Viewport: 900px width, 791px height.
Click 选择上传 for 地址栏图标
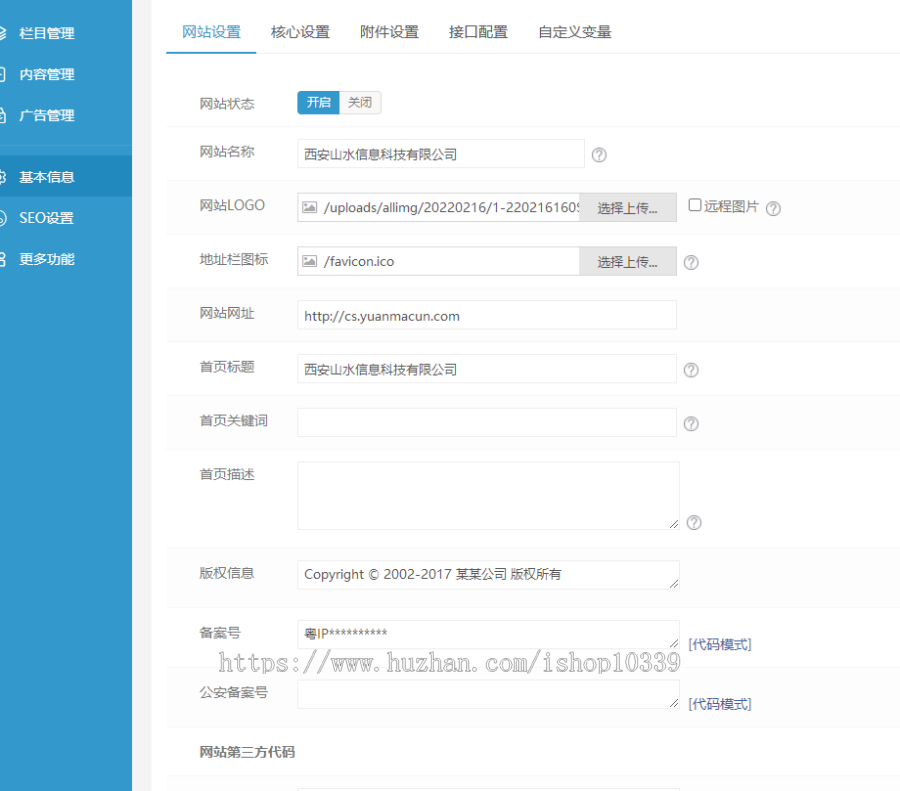627,262
